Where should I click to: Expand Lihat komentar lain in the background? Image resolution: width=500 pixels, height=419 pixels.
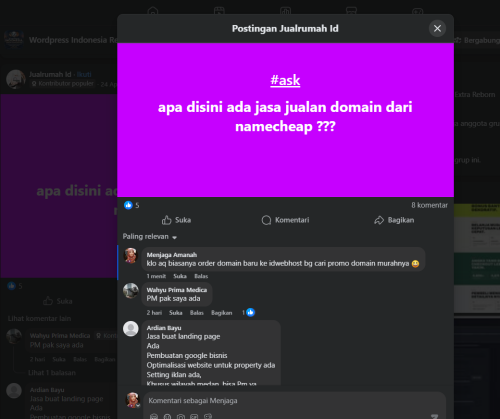[x=39, y=319]
